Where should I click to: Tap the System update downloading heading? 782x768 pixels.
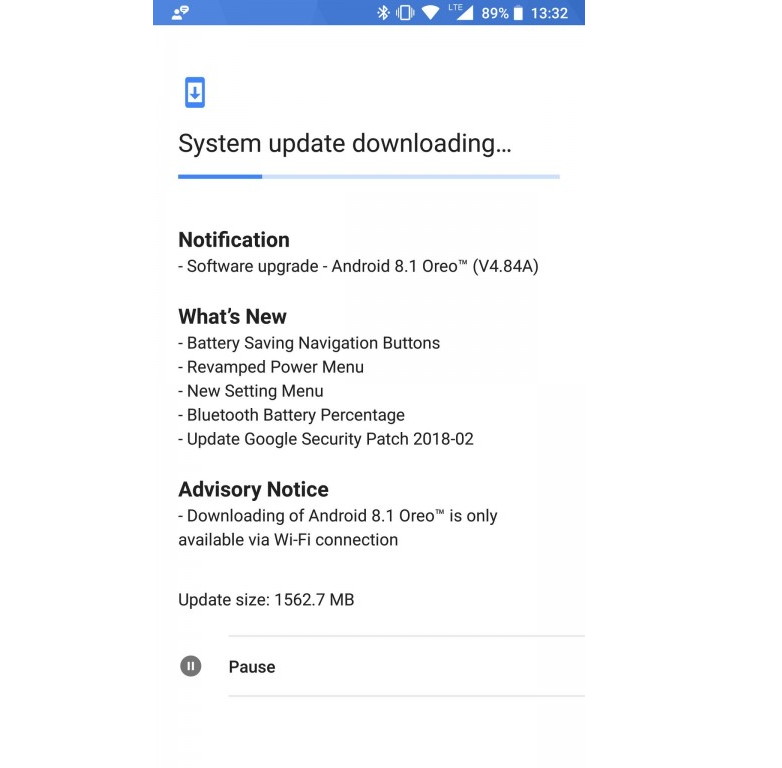345,144
